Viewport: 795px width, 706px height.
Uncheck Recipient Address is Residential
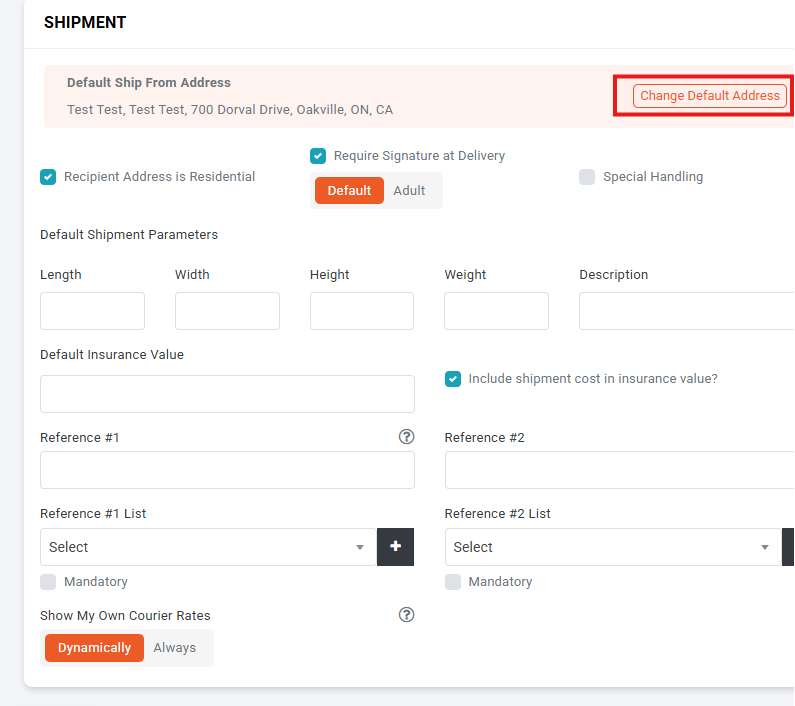48,177
